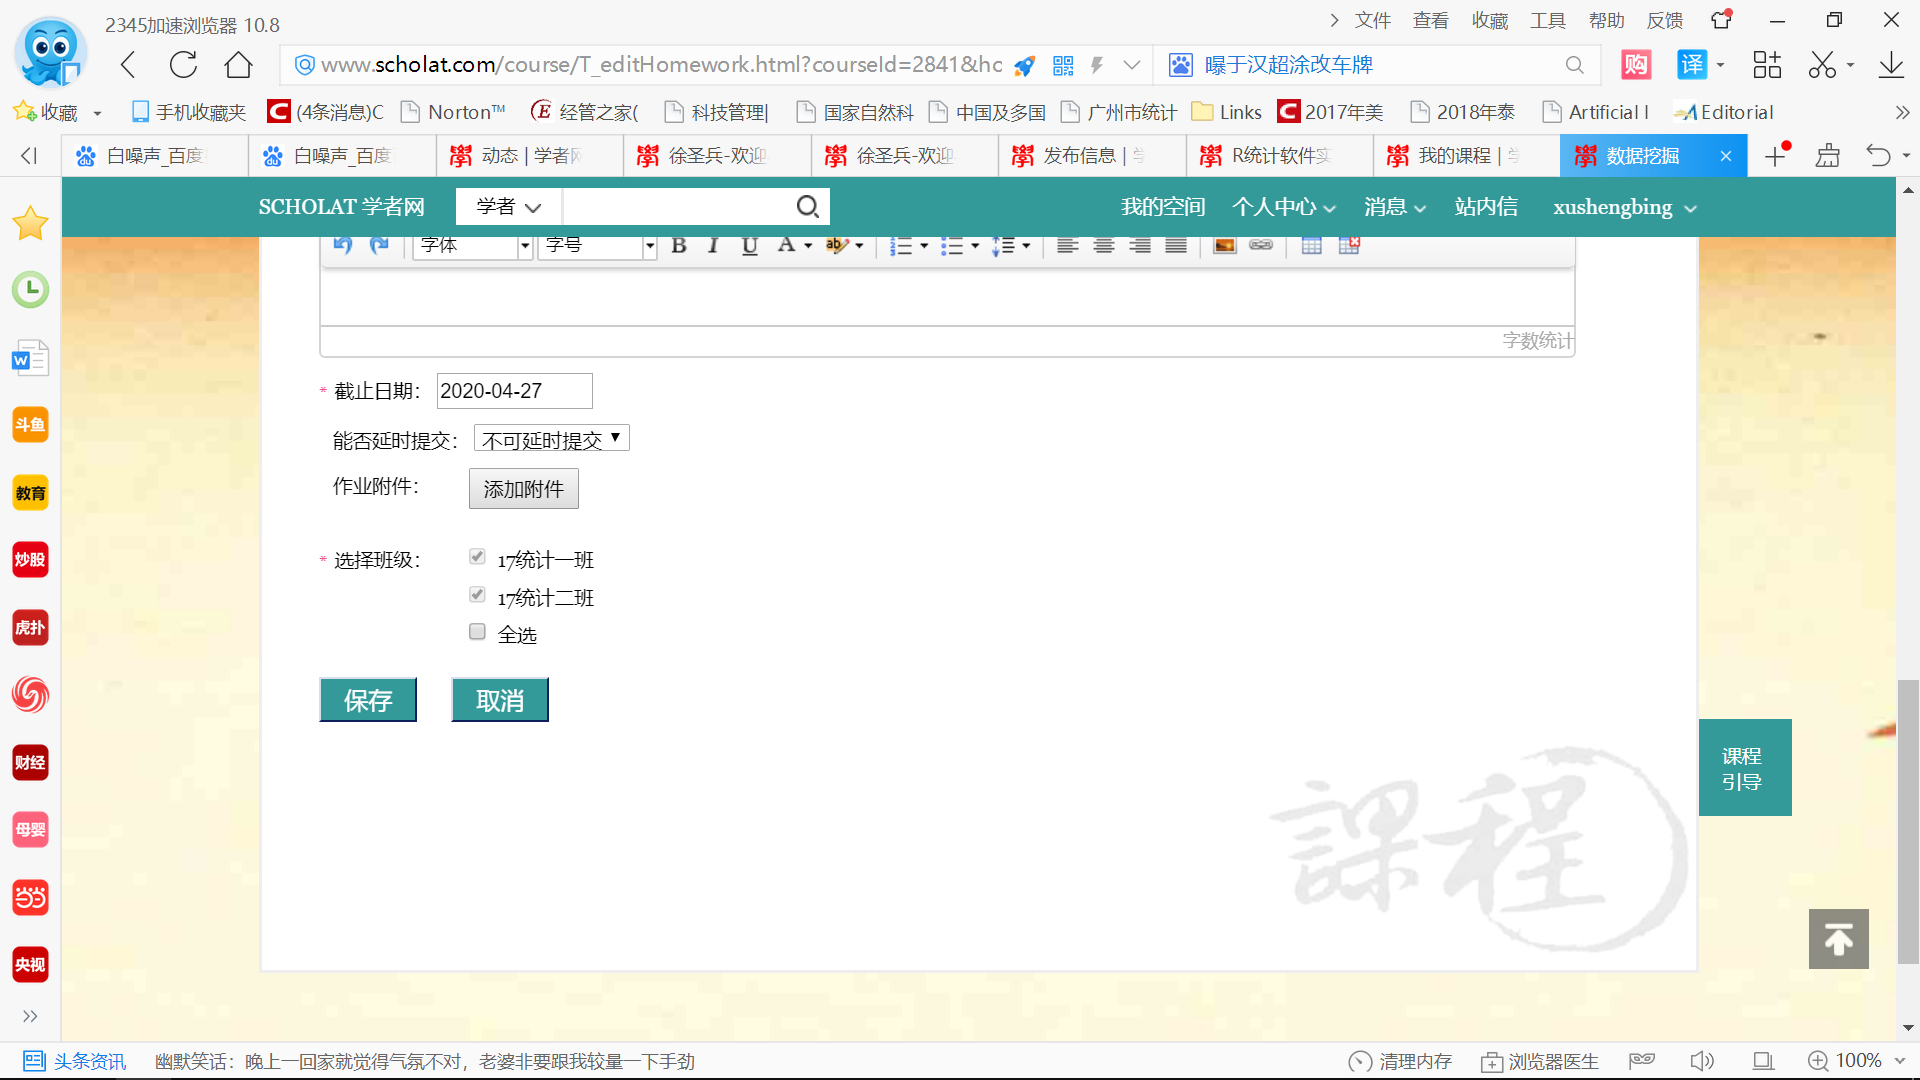Image resolution: width=1920 pixels, height=1080 pixels.
Task: Click the 截止日期 date input field
Action: [514, 391]
